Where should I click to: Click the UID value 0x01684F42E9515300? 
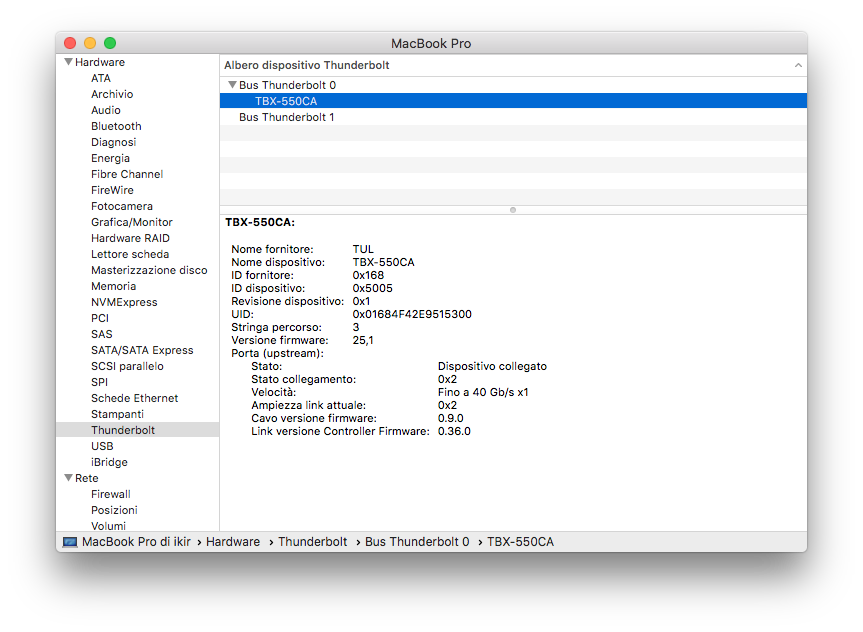tap(412, 314)
